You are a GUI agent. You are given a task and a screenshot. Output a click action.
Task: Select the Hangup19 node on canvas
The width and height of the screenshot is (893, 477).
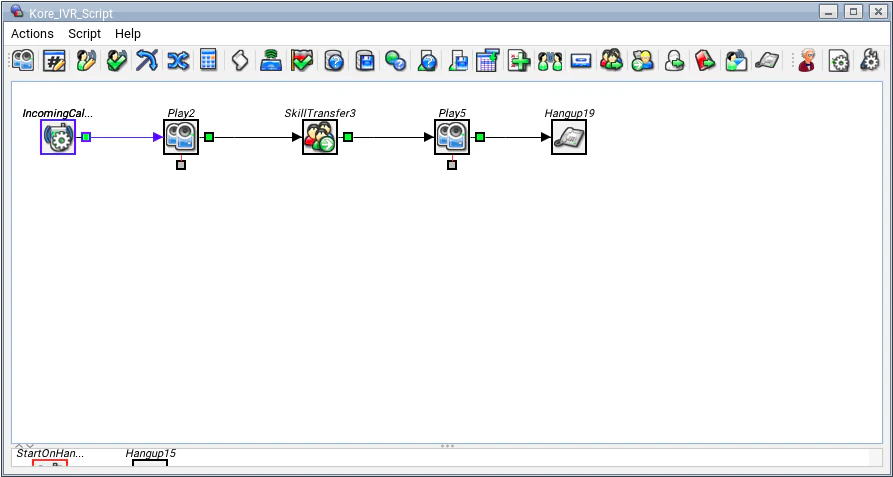coord(569,137)
